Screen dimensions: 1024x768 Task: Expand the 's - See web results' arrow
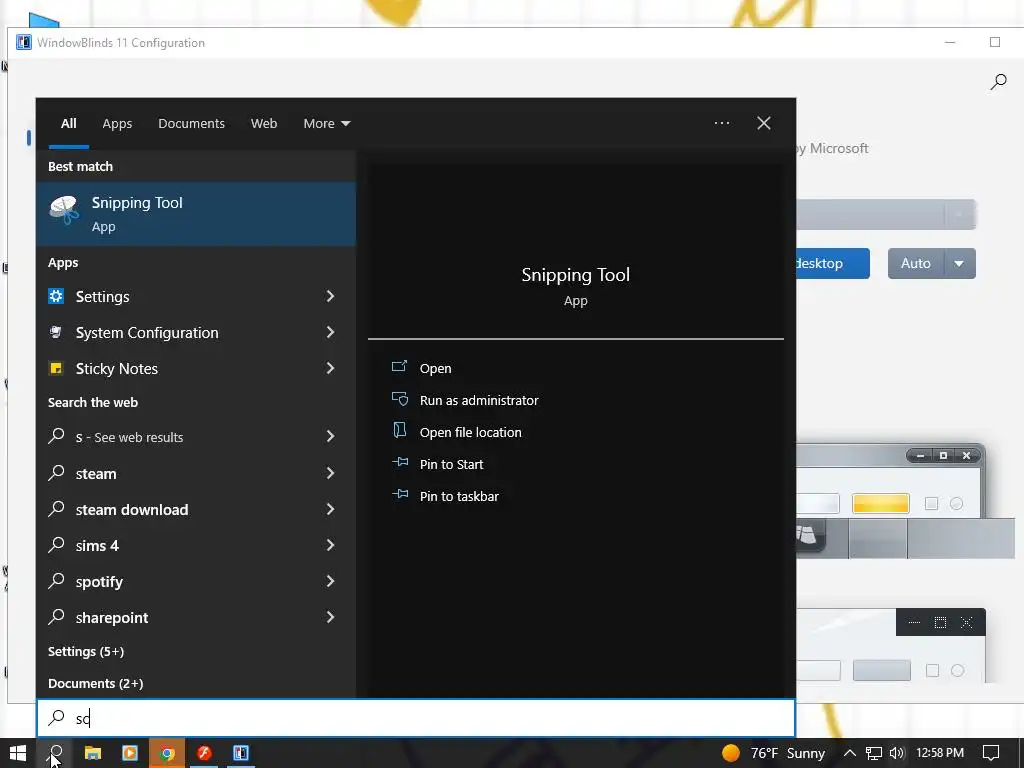(x=330, y=436)
